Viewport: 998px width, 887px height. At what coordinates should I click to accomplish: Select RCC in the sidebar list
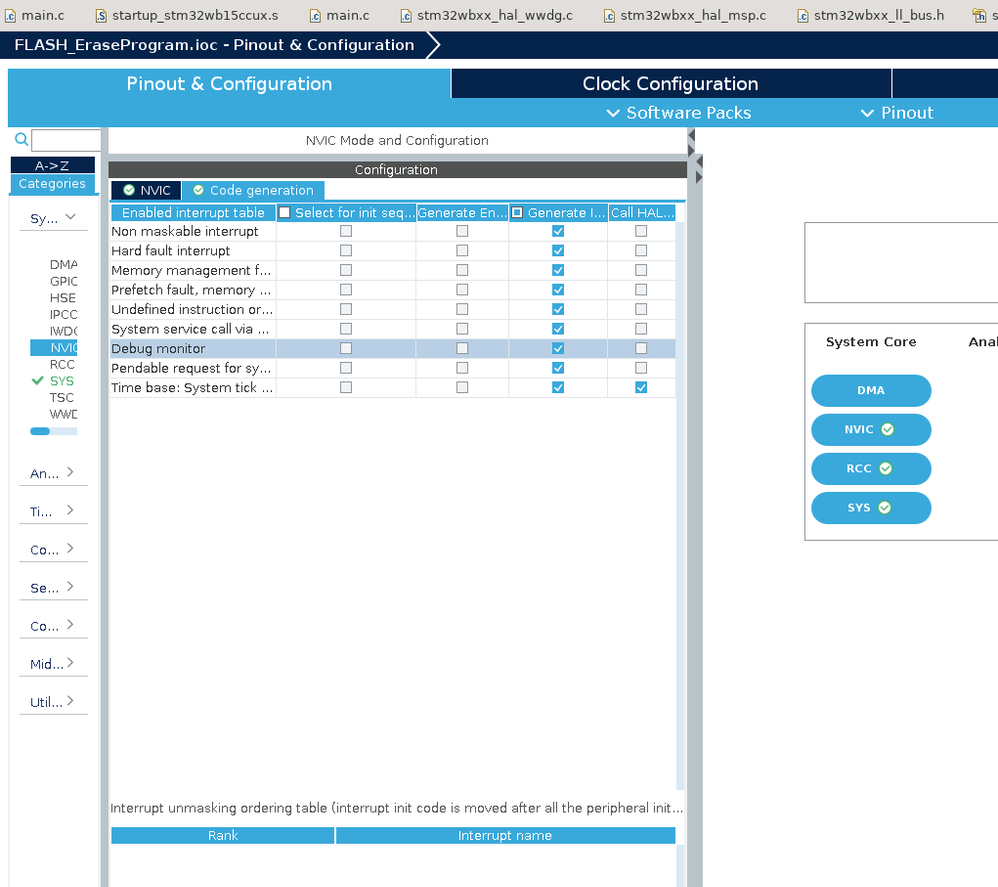click(62, 365)
